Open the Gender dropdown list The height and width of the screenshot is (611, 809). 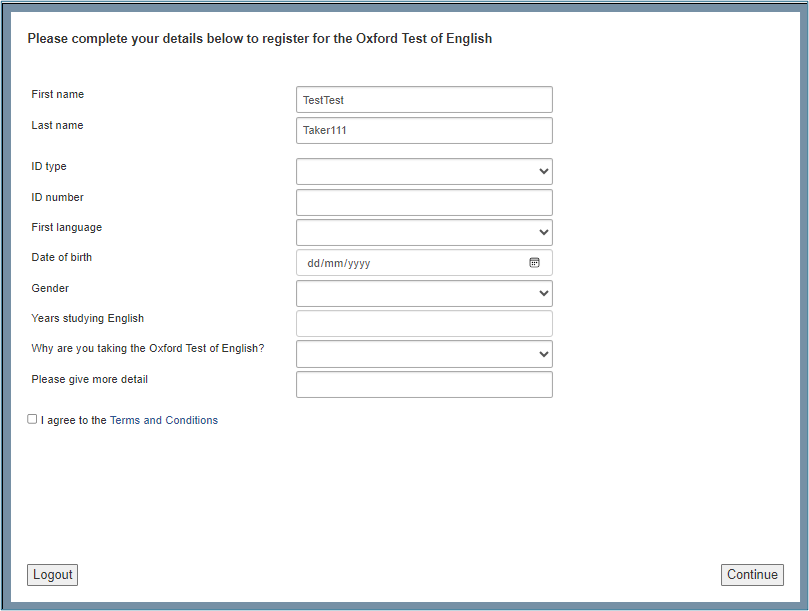424,294
